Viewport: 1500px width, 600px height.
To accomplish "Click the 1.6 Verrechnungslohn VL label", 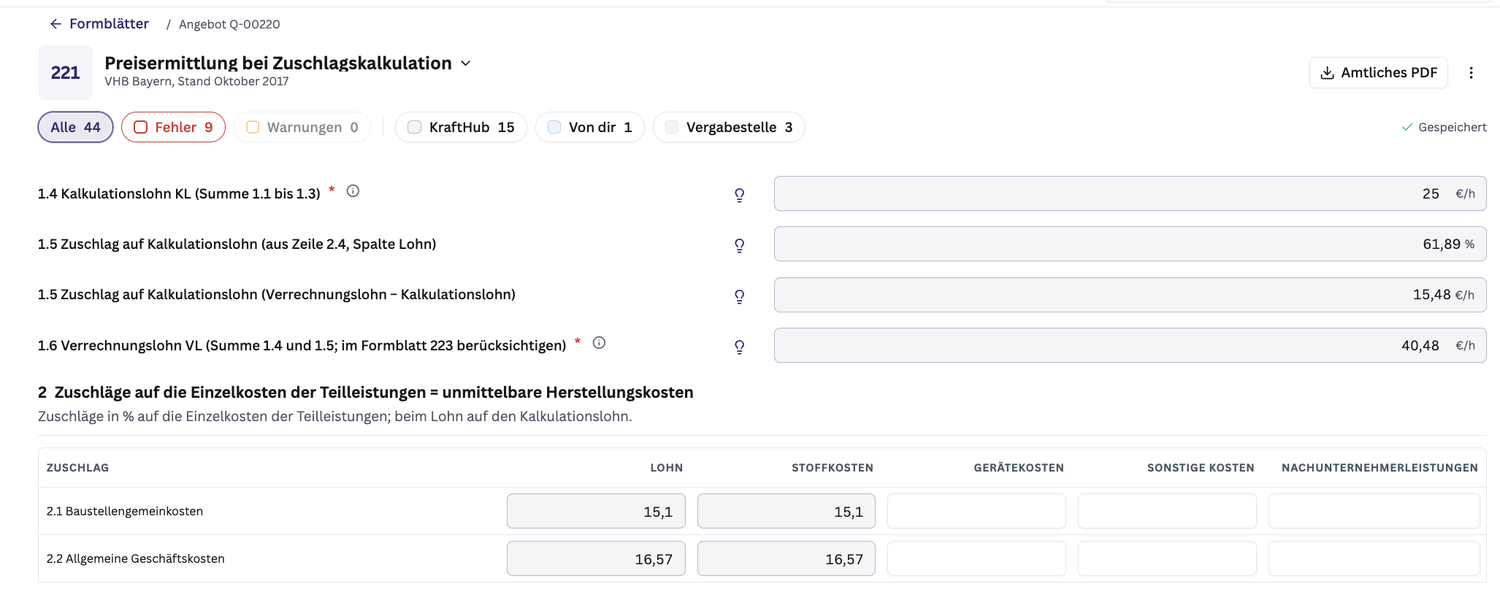I will tap(302, 345).
